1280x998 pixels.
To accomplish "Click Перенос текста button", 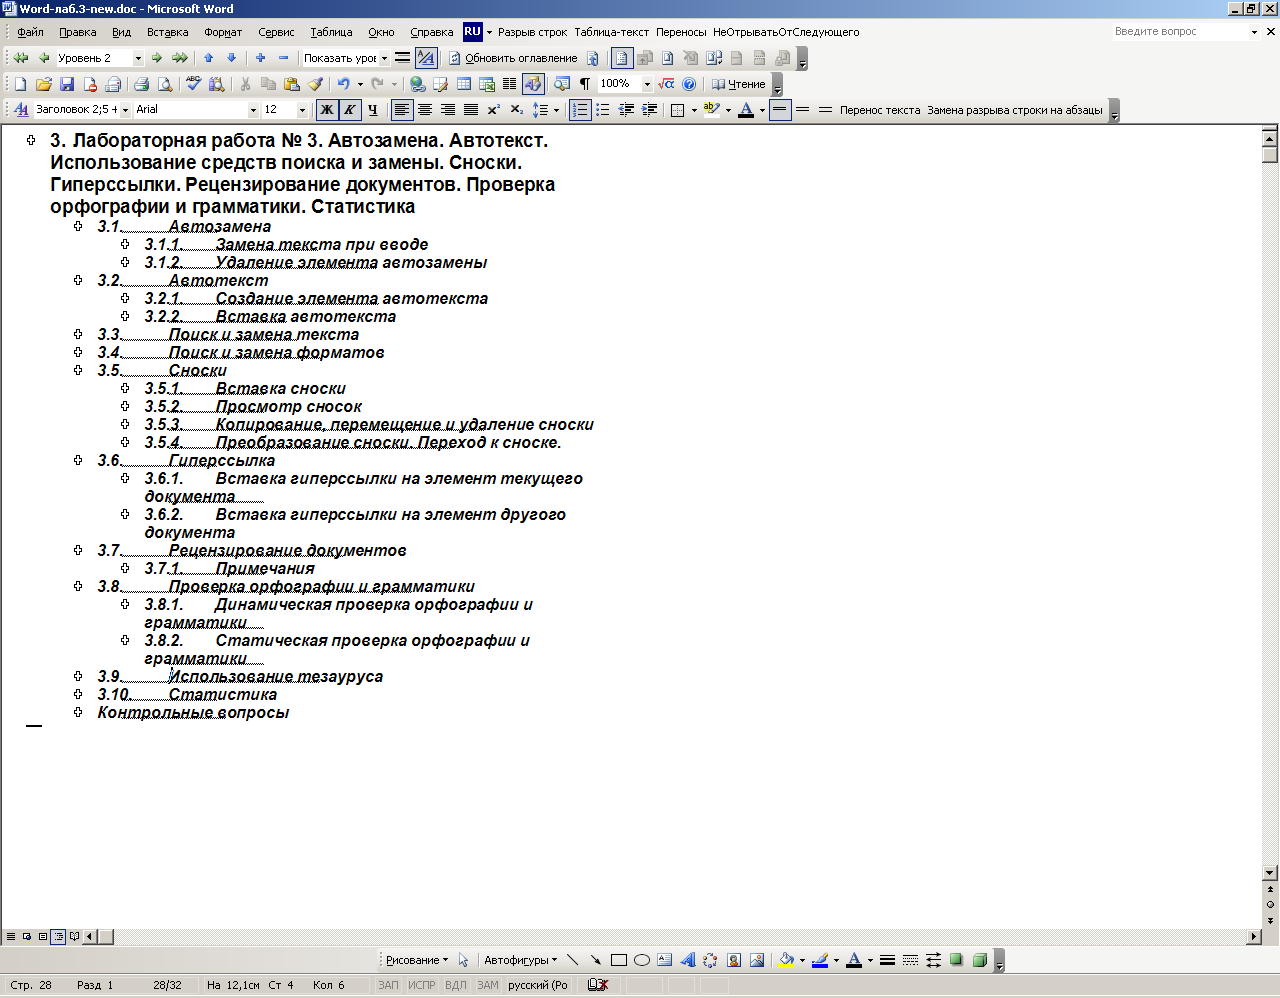I will [880, 110].
